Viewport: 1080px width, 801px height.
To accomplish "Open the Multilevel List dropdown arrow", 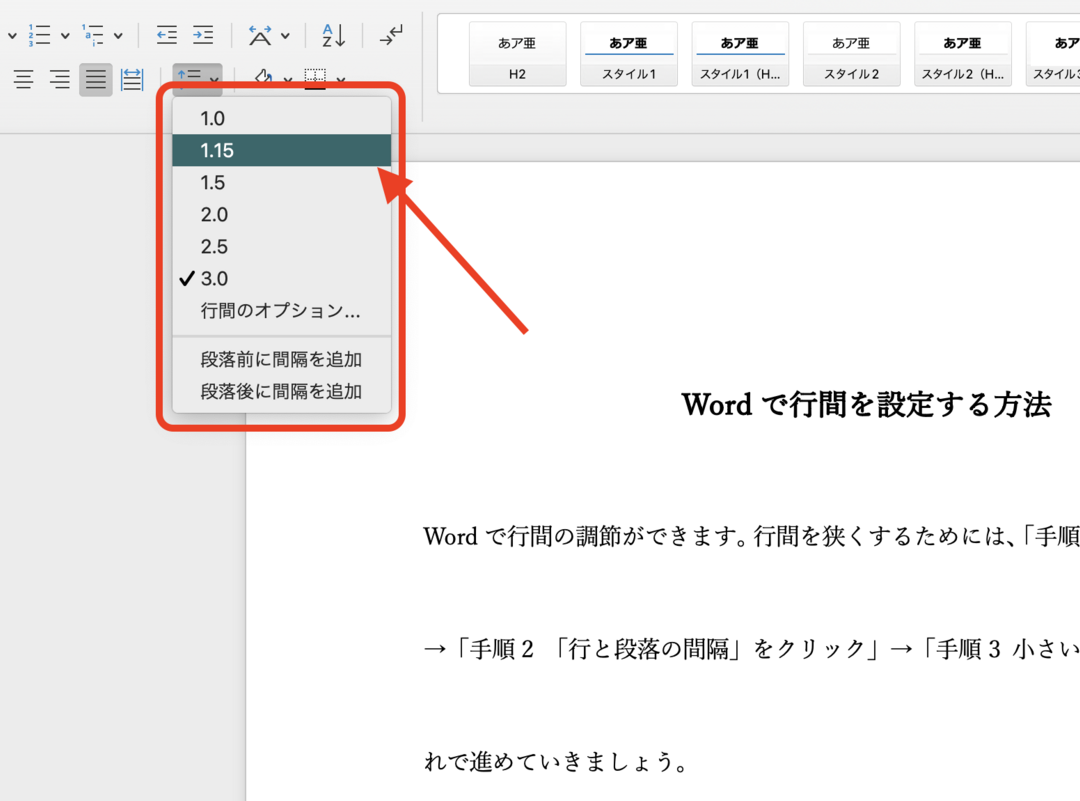I will (x=118, y=34).
